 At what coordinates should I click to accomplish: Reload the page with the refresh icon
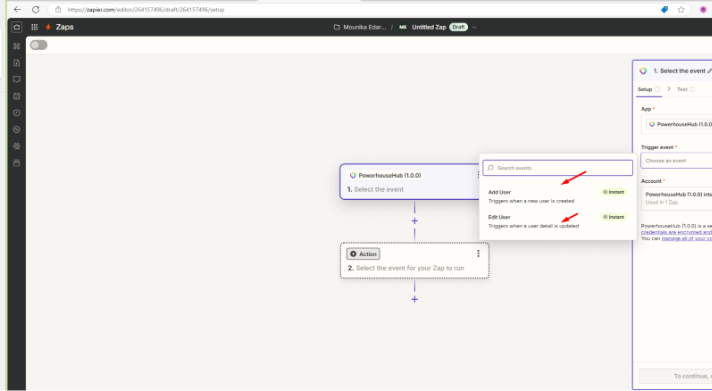(x=35, y=10)
